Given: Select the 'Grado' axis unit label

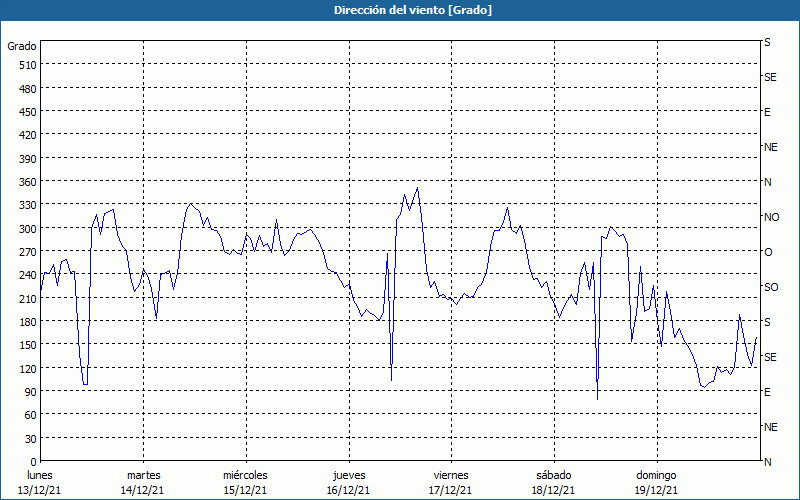Looking at the screenshot, I should click(22, 46).
